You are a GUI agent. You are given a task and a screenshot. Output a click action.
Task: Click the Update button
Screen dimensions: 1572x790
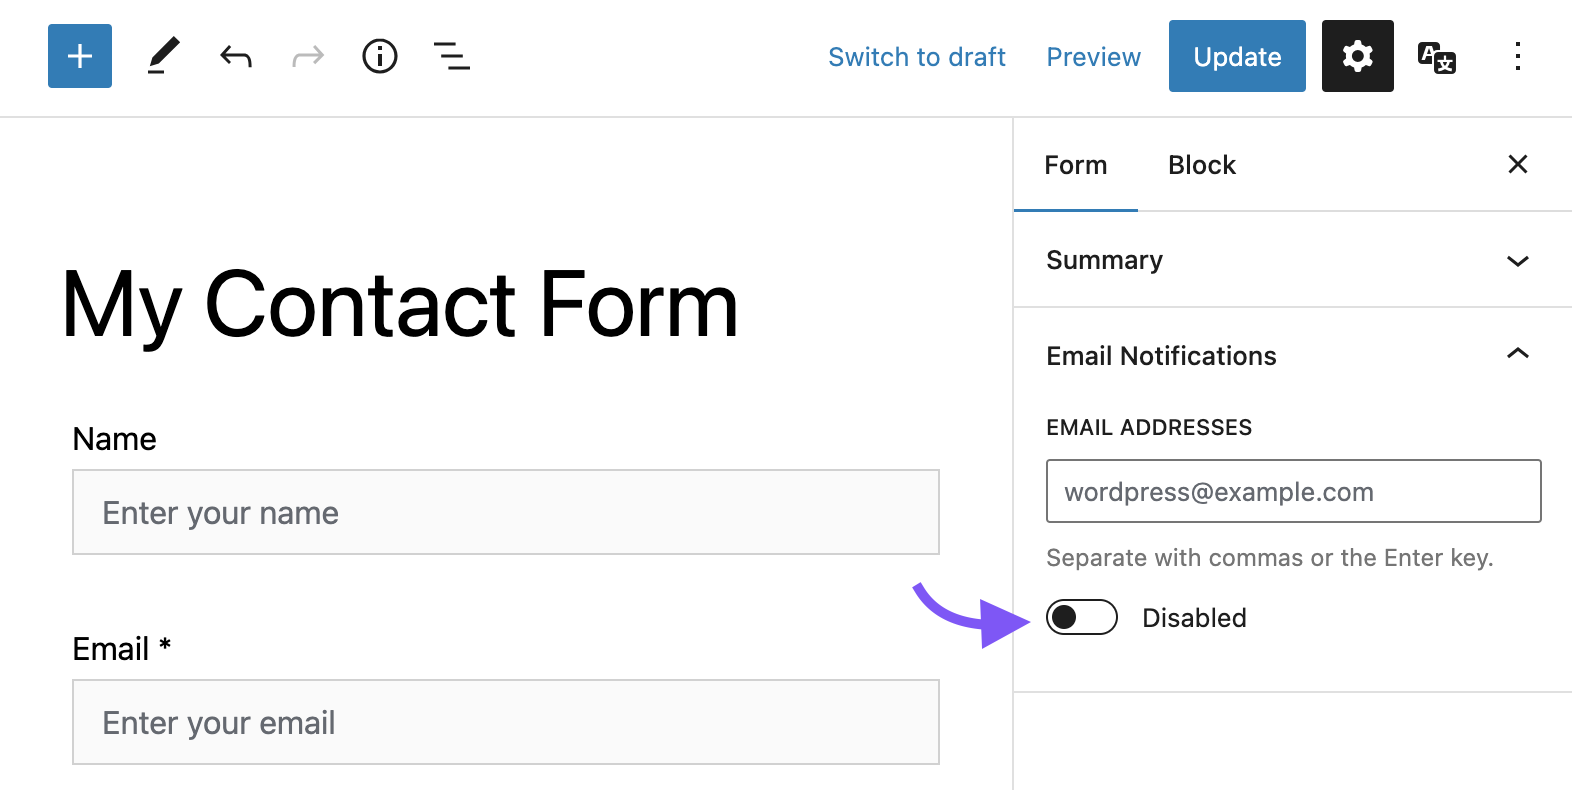click(x=1237, y=56)
